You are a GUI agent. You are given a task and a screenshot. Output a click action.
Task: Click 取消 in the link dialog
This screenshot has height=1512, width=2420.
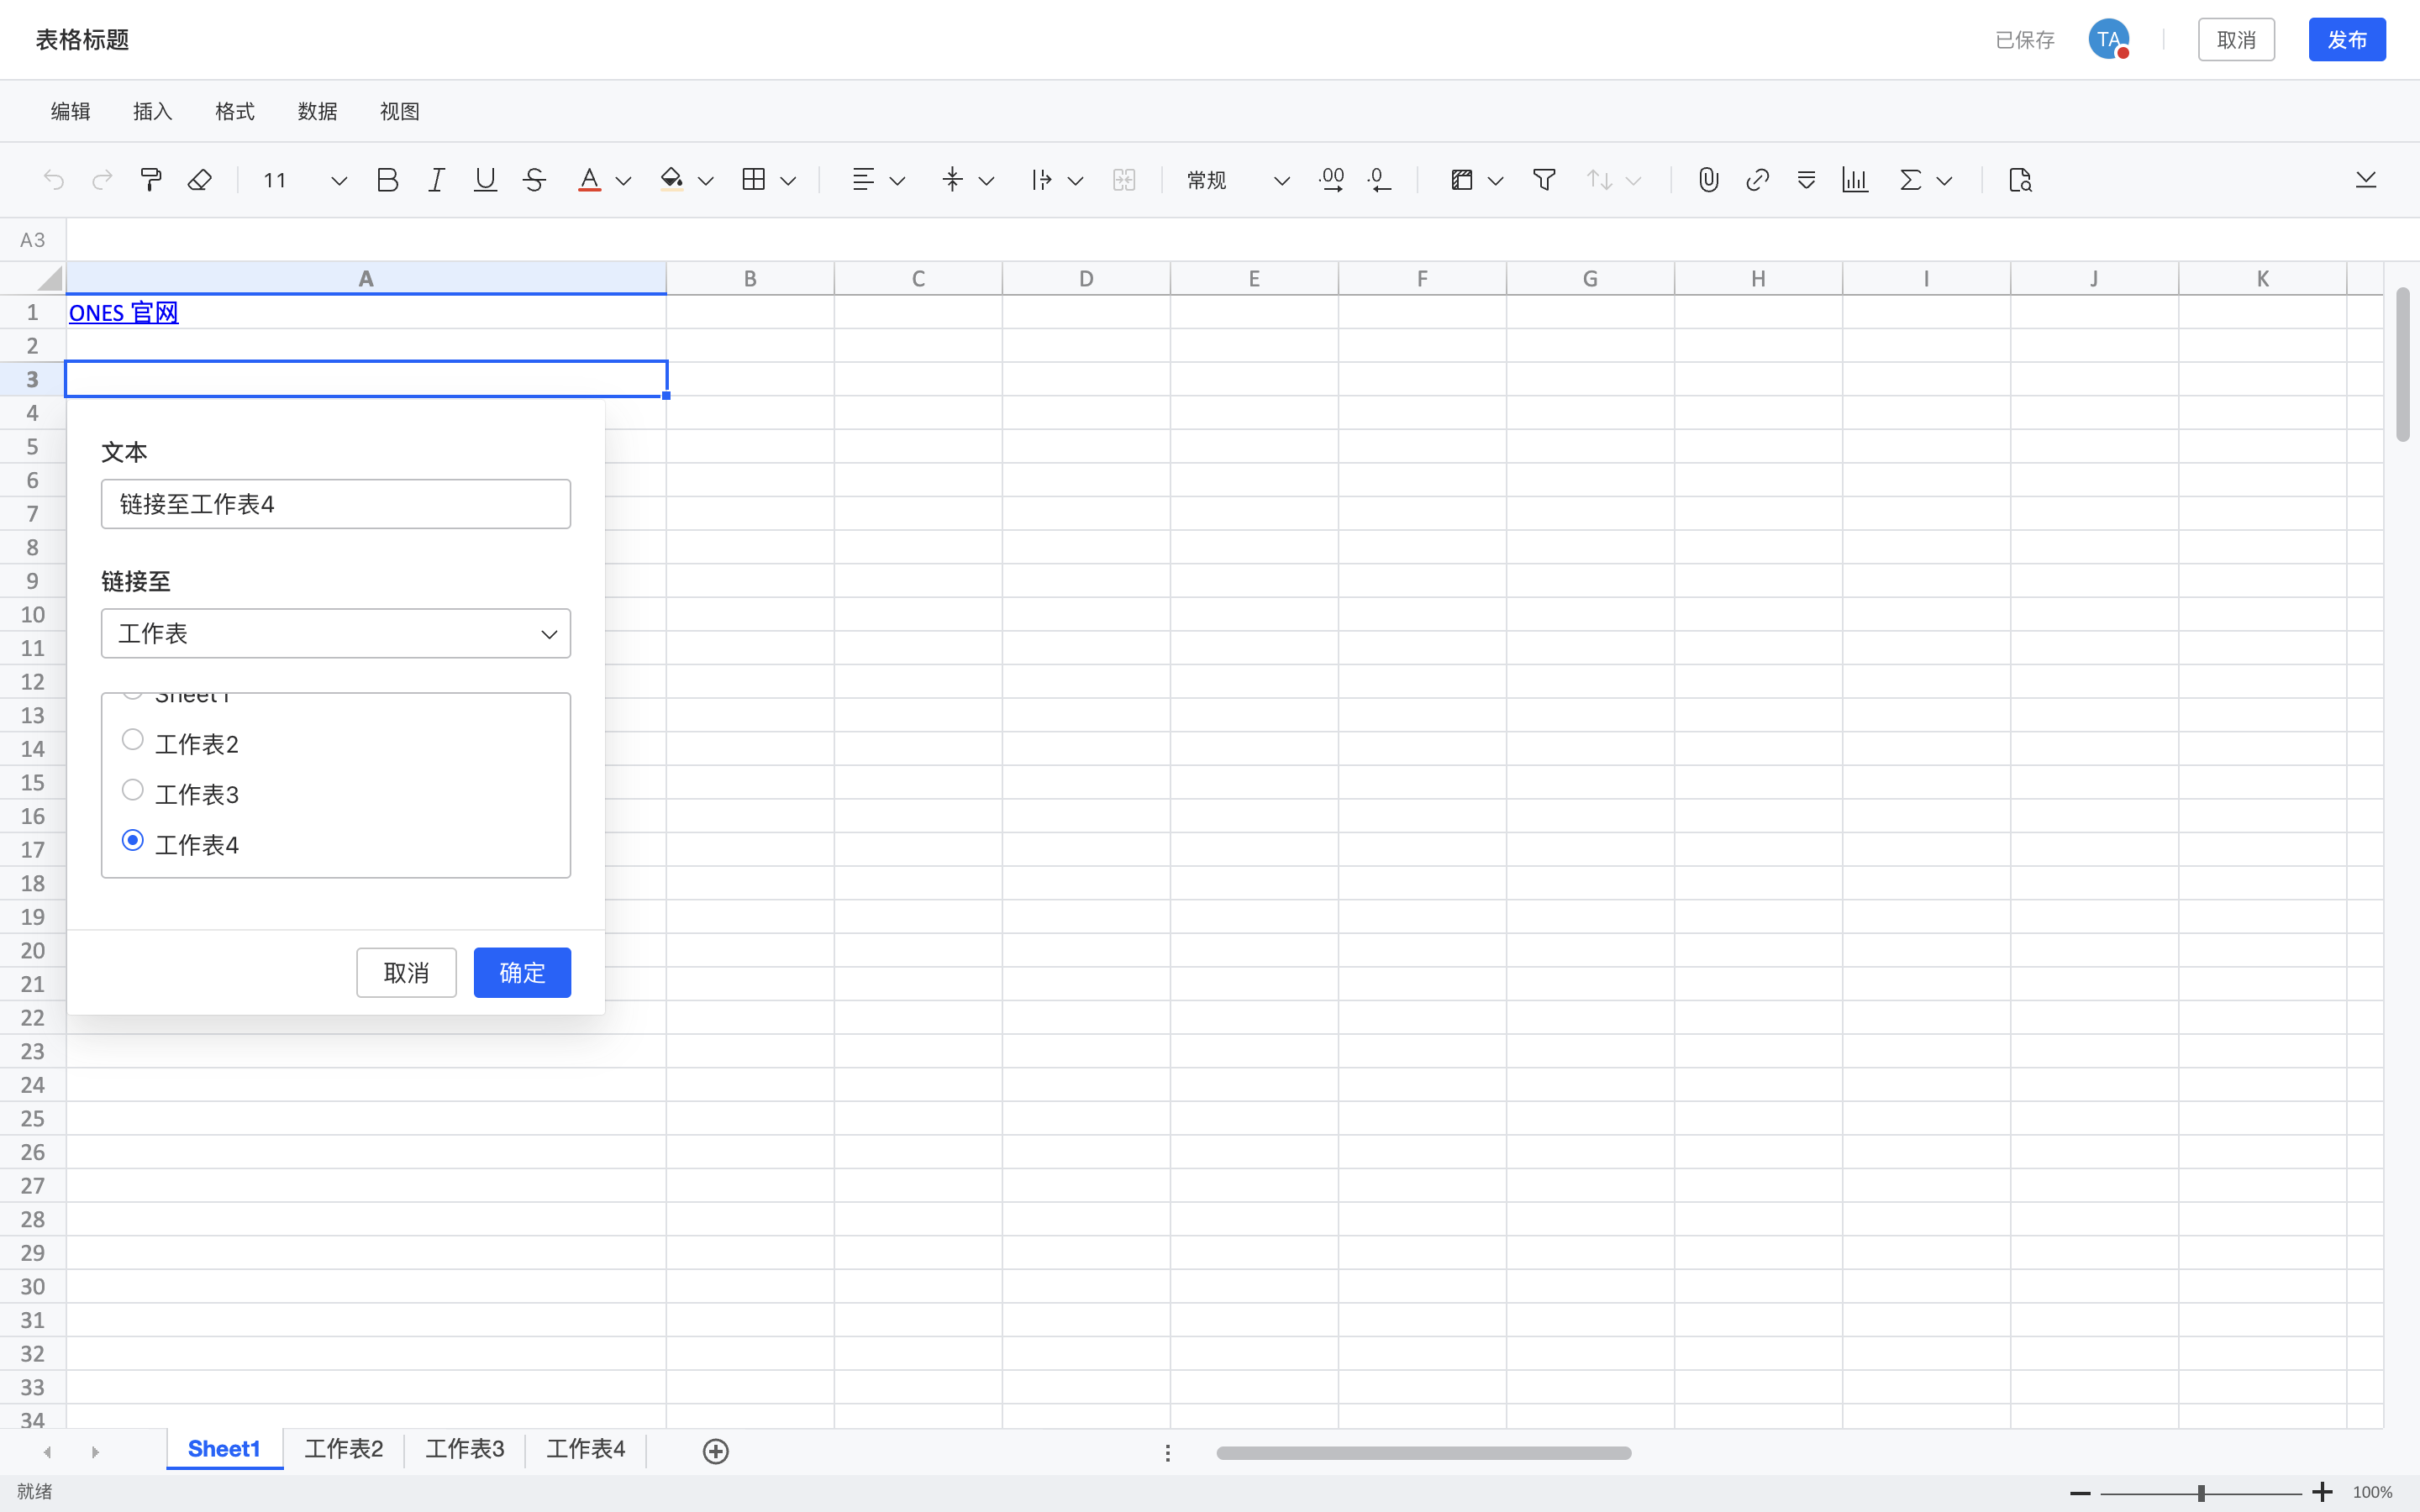click(406, 973)
